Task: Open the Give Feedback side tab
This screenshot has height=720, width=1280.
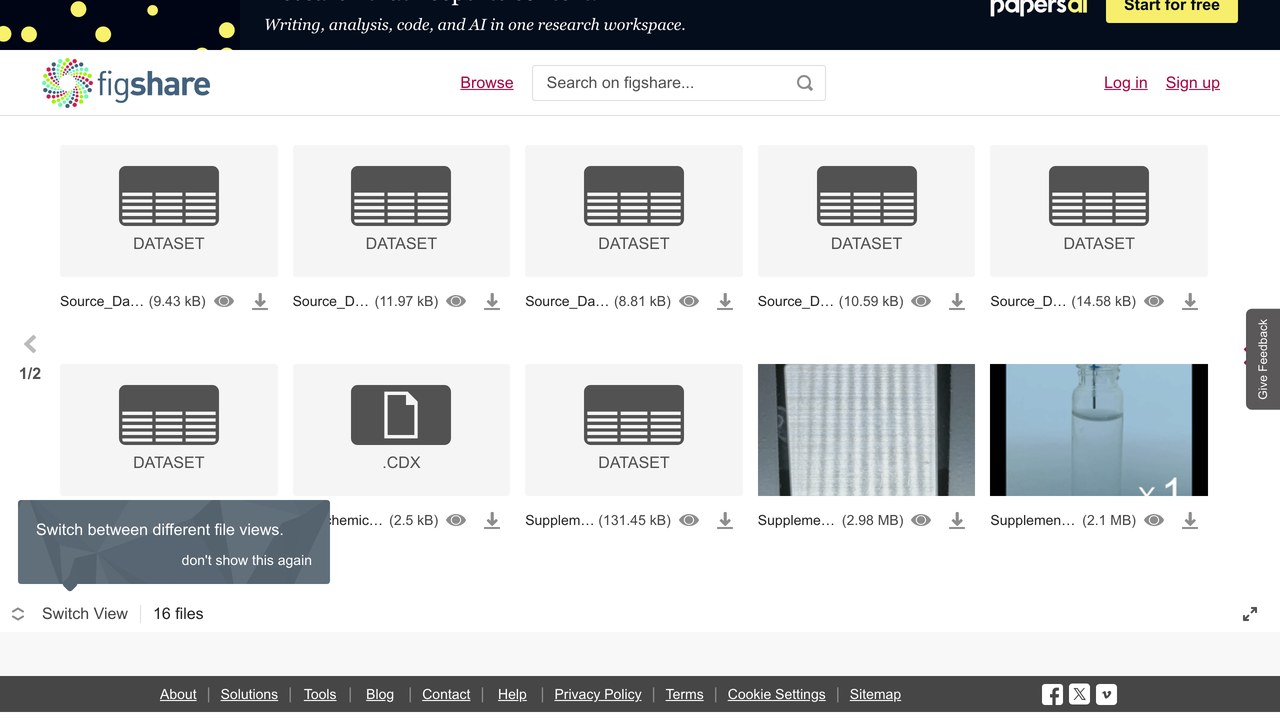Action: 1263,359
